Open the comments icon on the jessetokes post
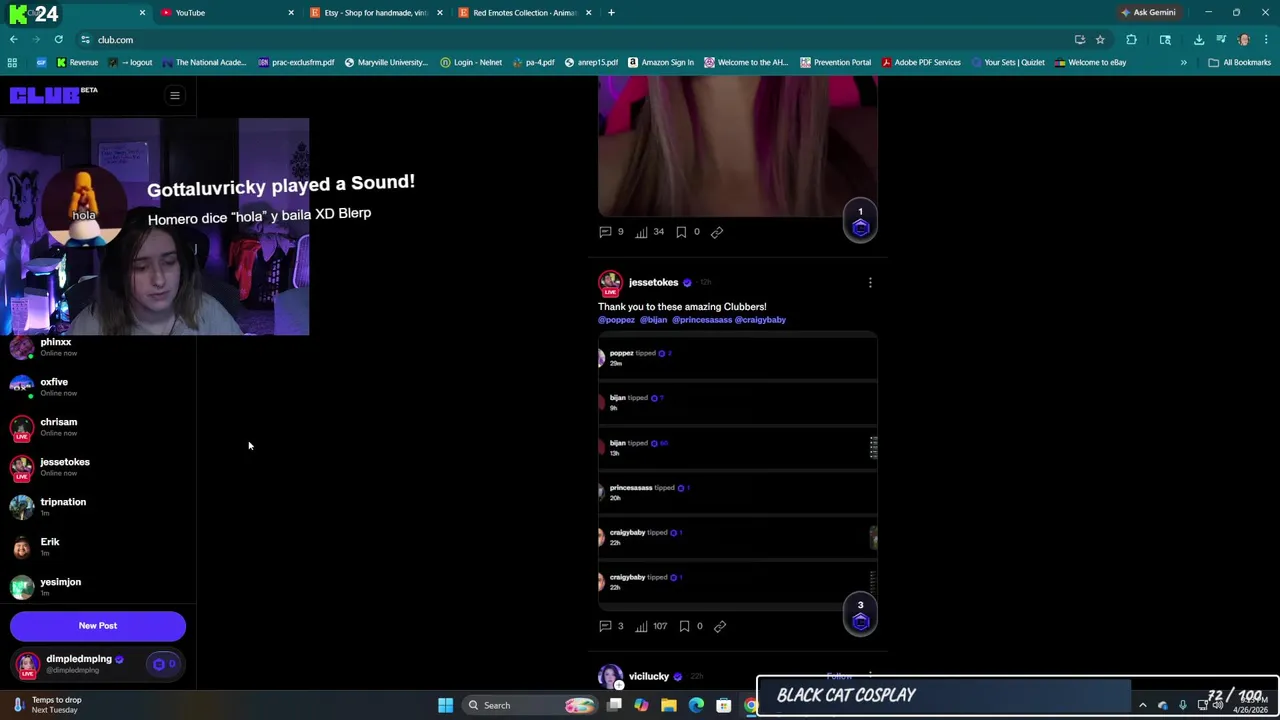Image resolution: width=1280 pixels, height=720 pixels. pyautogui.click(x=605, y=626)
